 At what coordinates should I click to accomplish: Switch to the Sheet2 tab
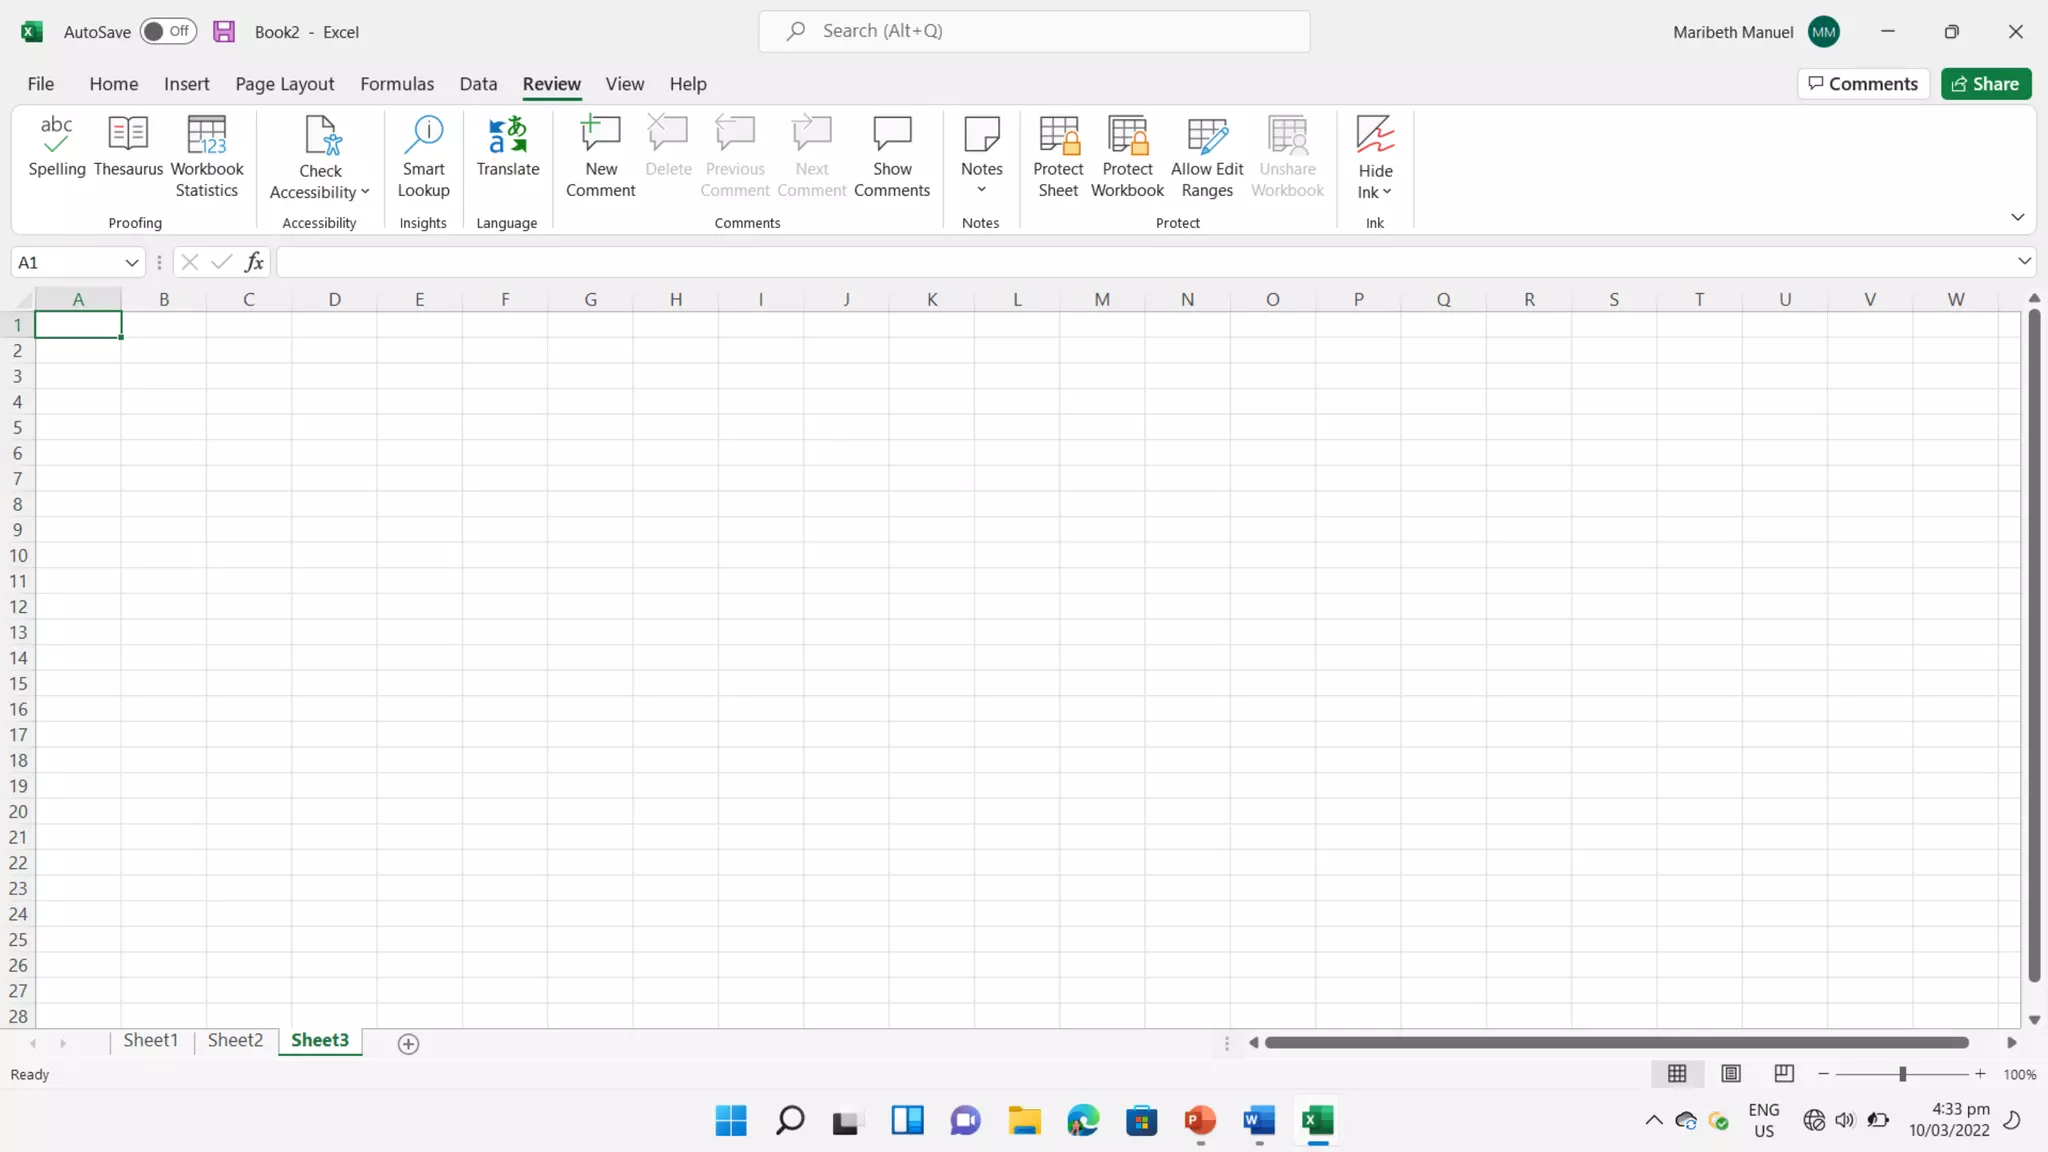pos(235,1040)
